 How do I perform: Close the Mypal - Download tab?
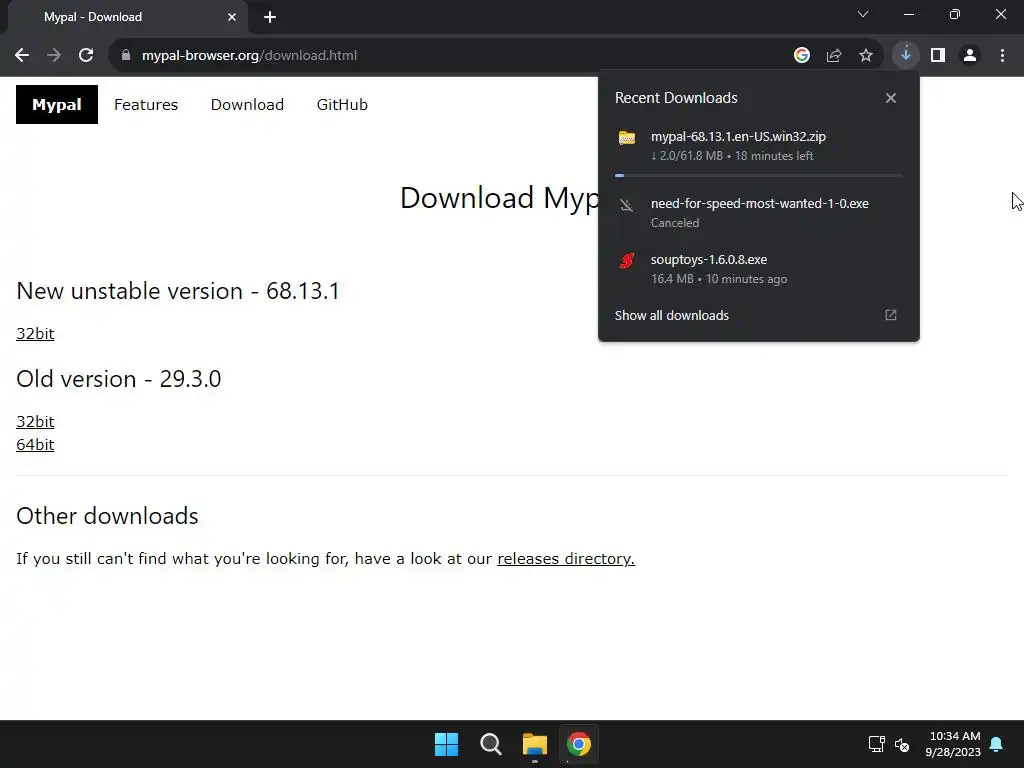tap(232, 17)
